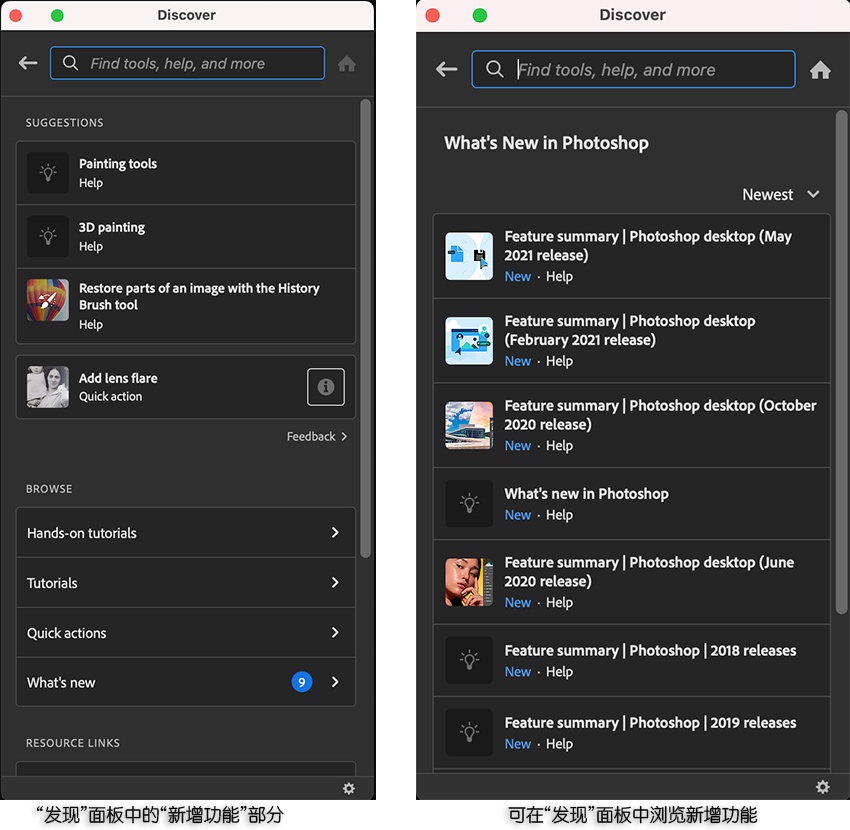Expand Tutorials browse category
This screenshot has width=850, height=830.
coord(186,582)
